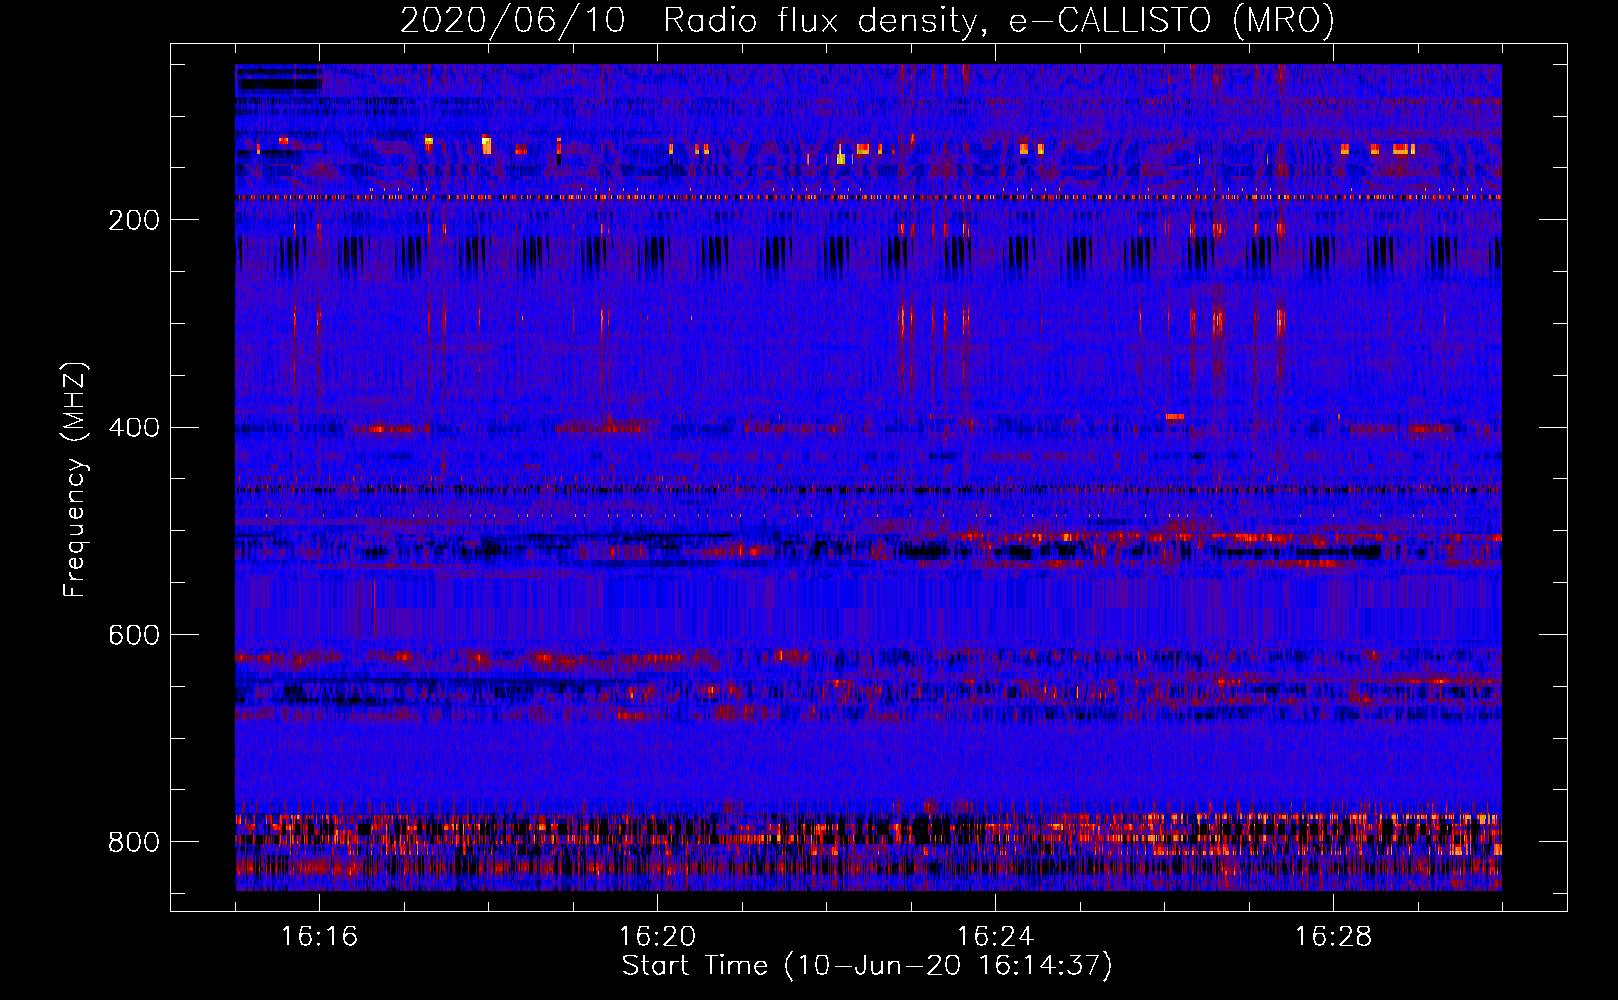
Task: Click the "Start Time (10-Jun-20 16:14:37)" x-axis label
Action: tap(867, 966)
